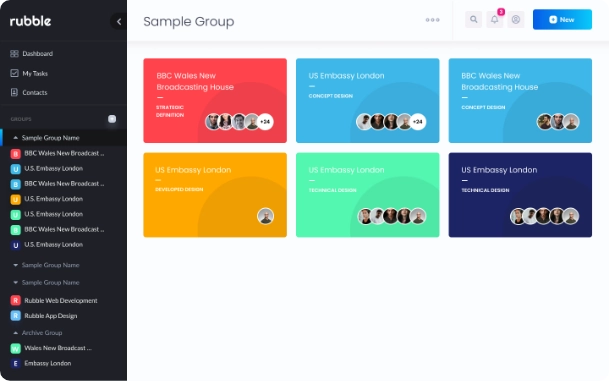Click +24 badge on blue US Embassy card
Viewport: 609px width, 381px height.
point(418,122)
